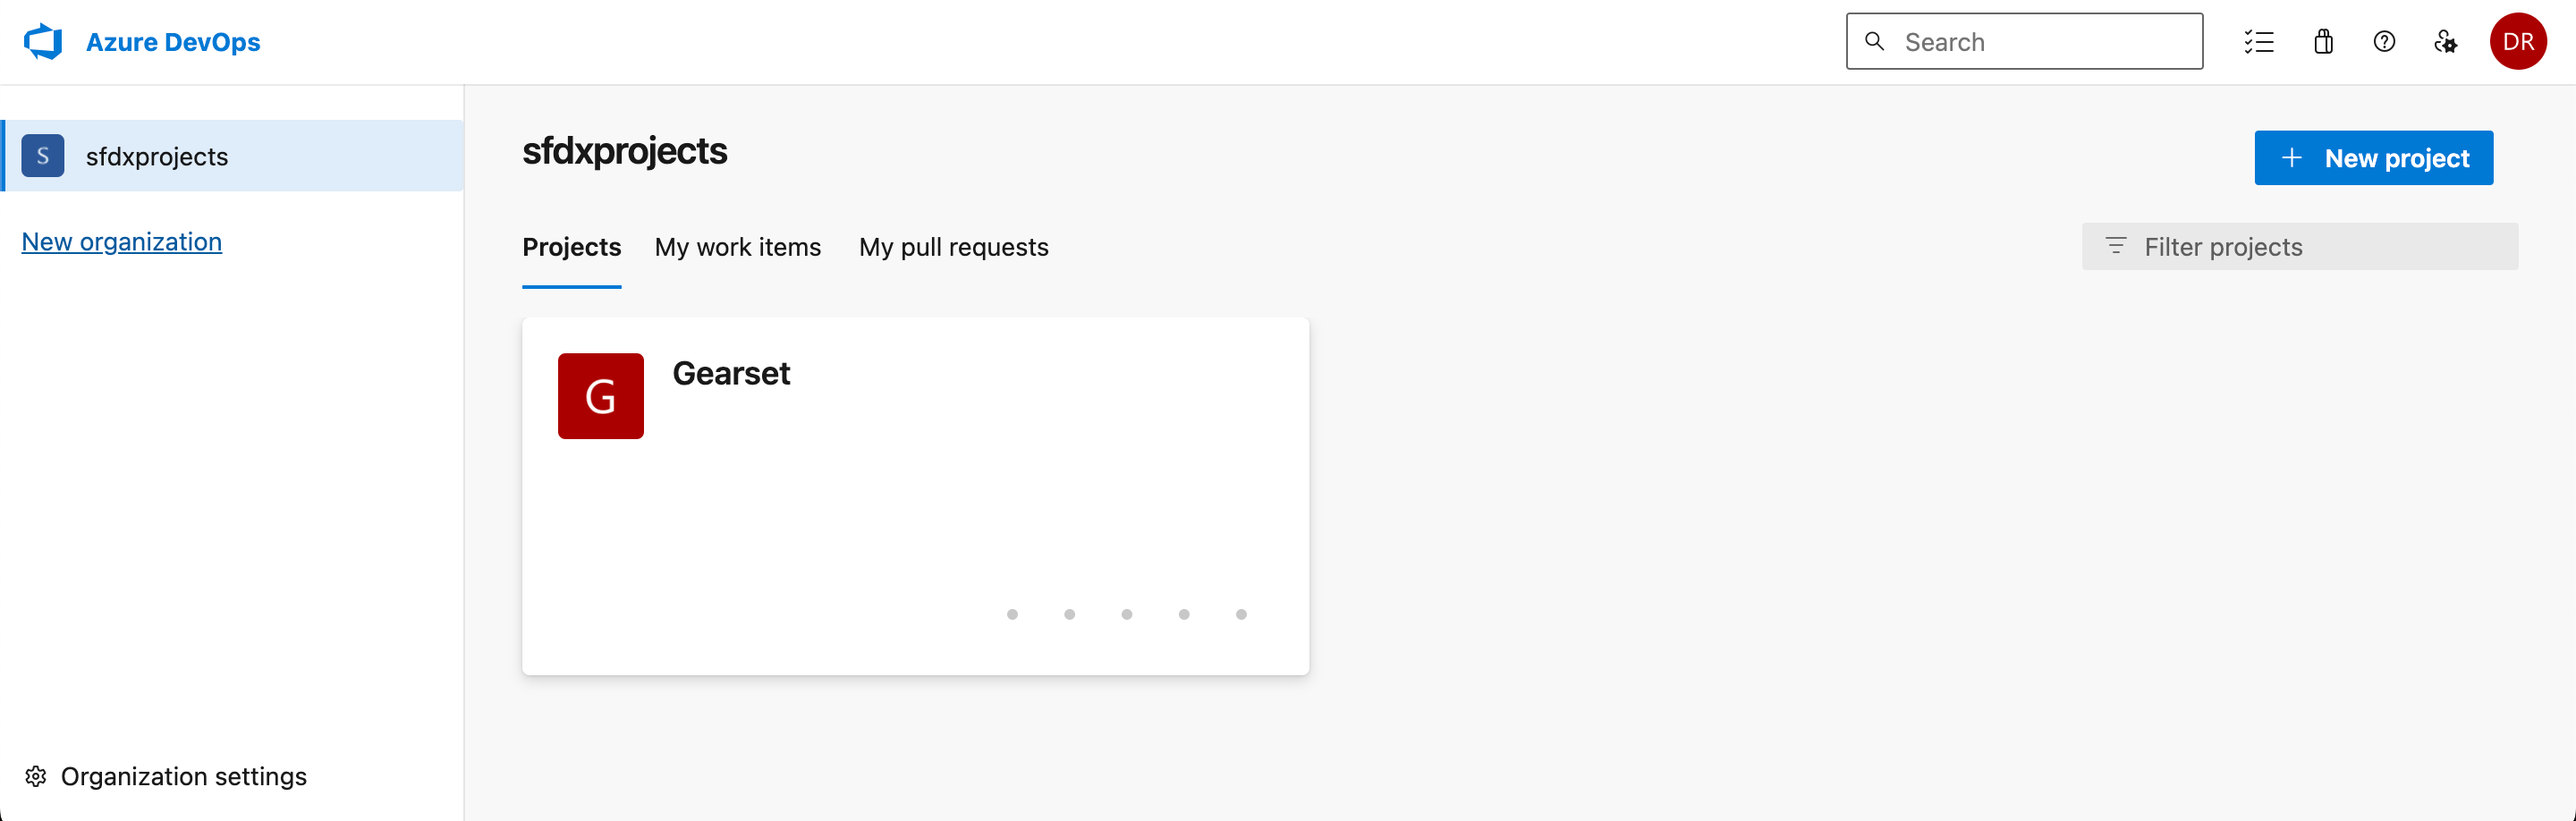Click the Gearset project G icon
The image size is (2576, 821).
tap(600, 396)
